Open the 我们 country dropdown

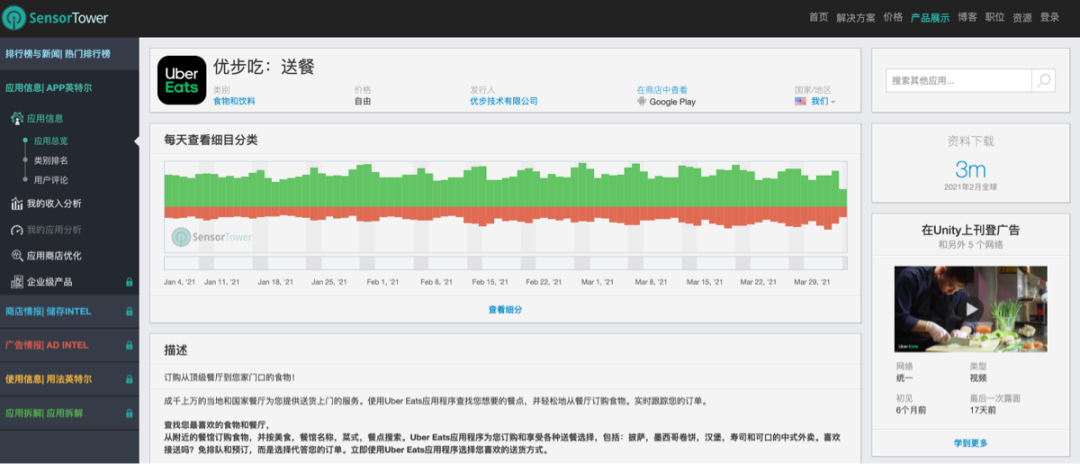823,101
